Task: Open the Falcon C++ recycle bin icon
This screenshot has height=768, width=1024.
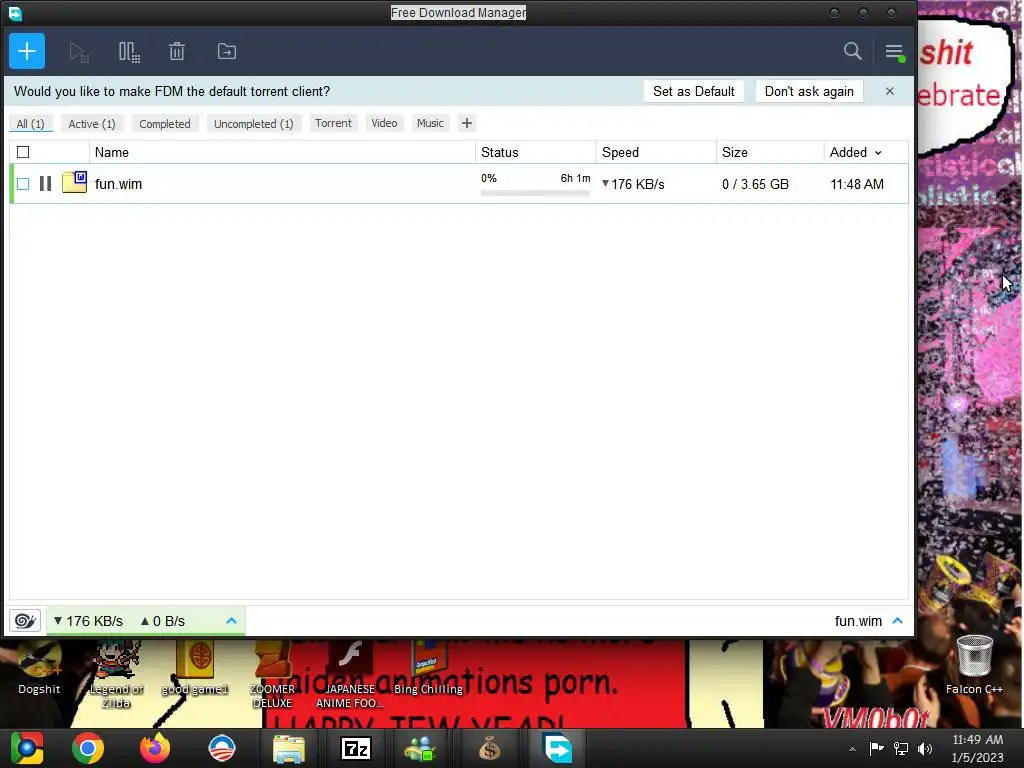Action: (974, 665)
